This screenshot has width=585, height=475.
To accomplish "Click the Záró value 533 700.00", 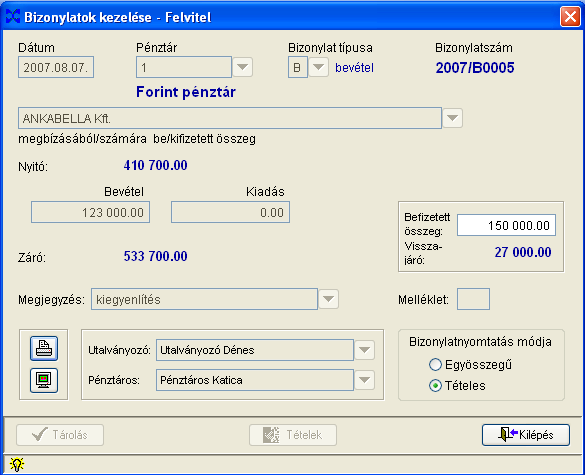I will pos(156,256).
